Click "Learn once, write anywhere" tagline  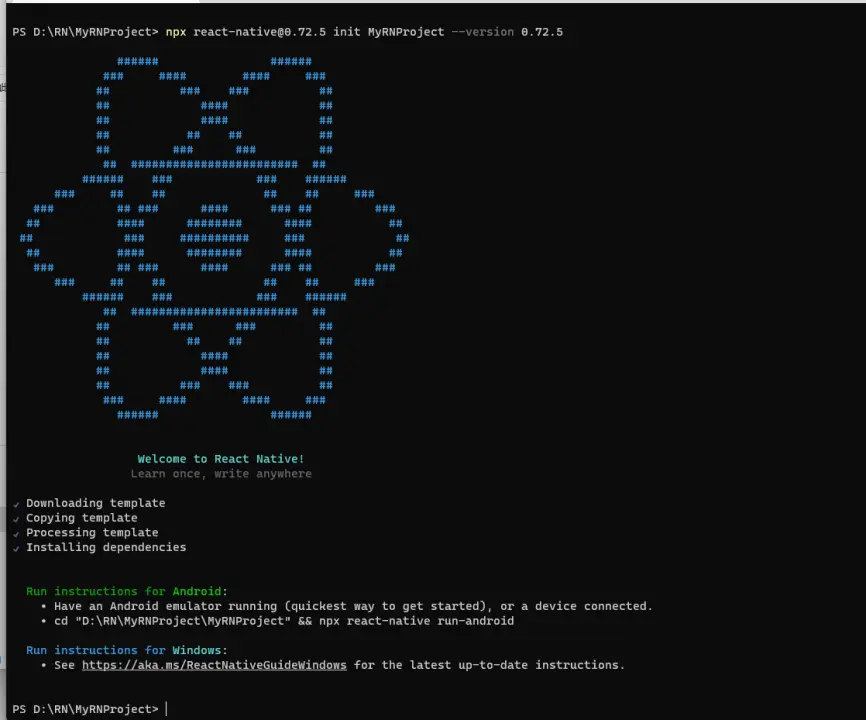click(221, 474)
